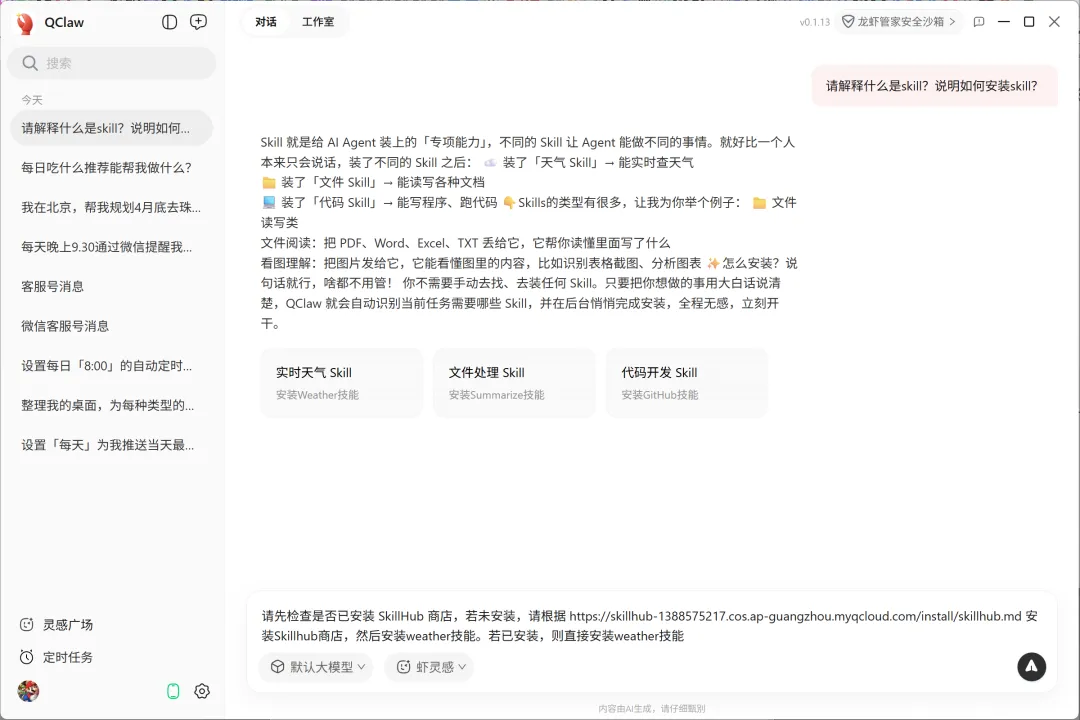Send message with the arrow button
Viewport: 1080px width, 720px height.
[x=1031, y=666]
